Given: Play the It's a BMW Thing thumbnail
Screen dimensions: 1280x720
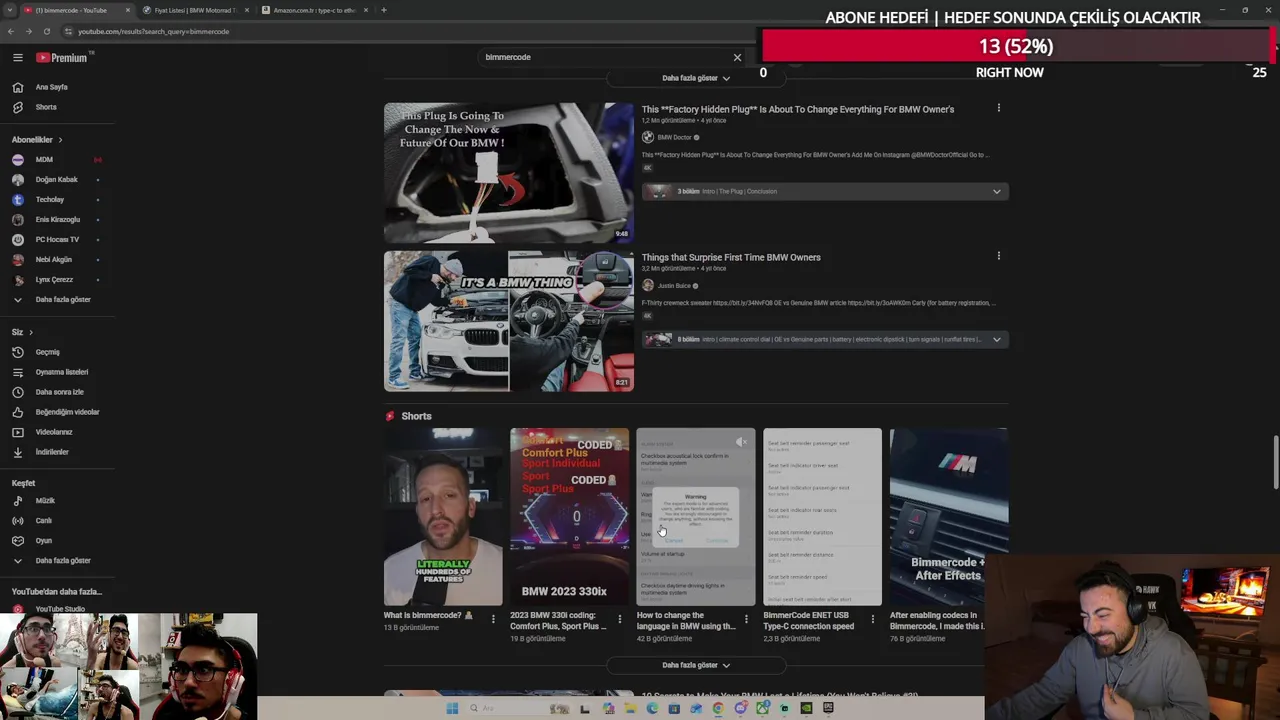Looking at the screenshot, I should pos(508,321).
